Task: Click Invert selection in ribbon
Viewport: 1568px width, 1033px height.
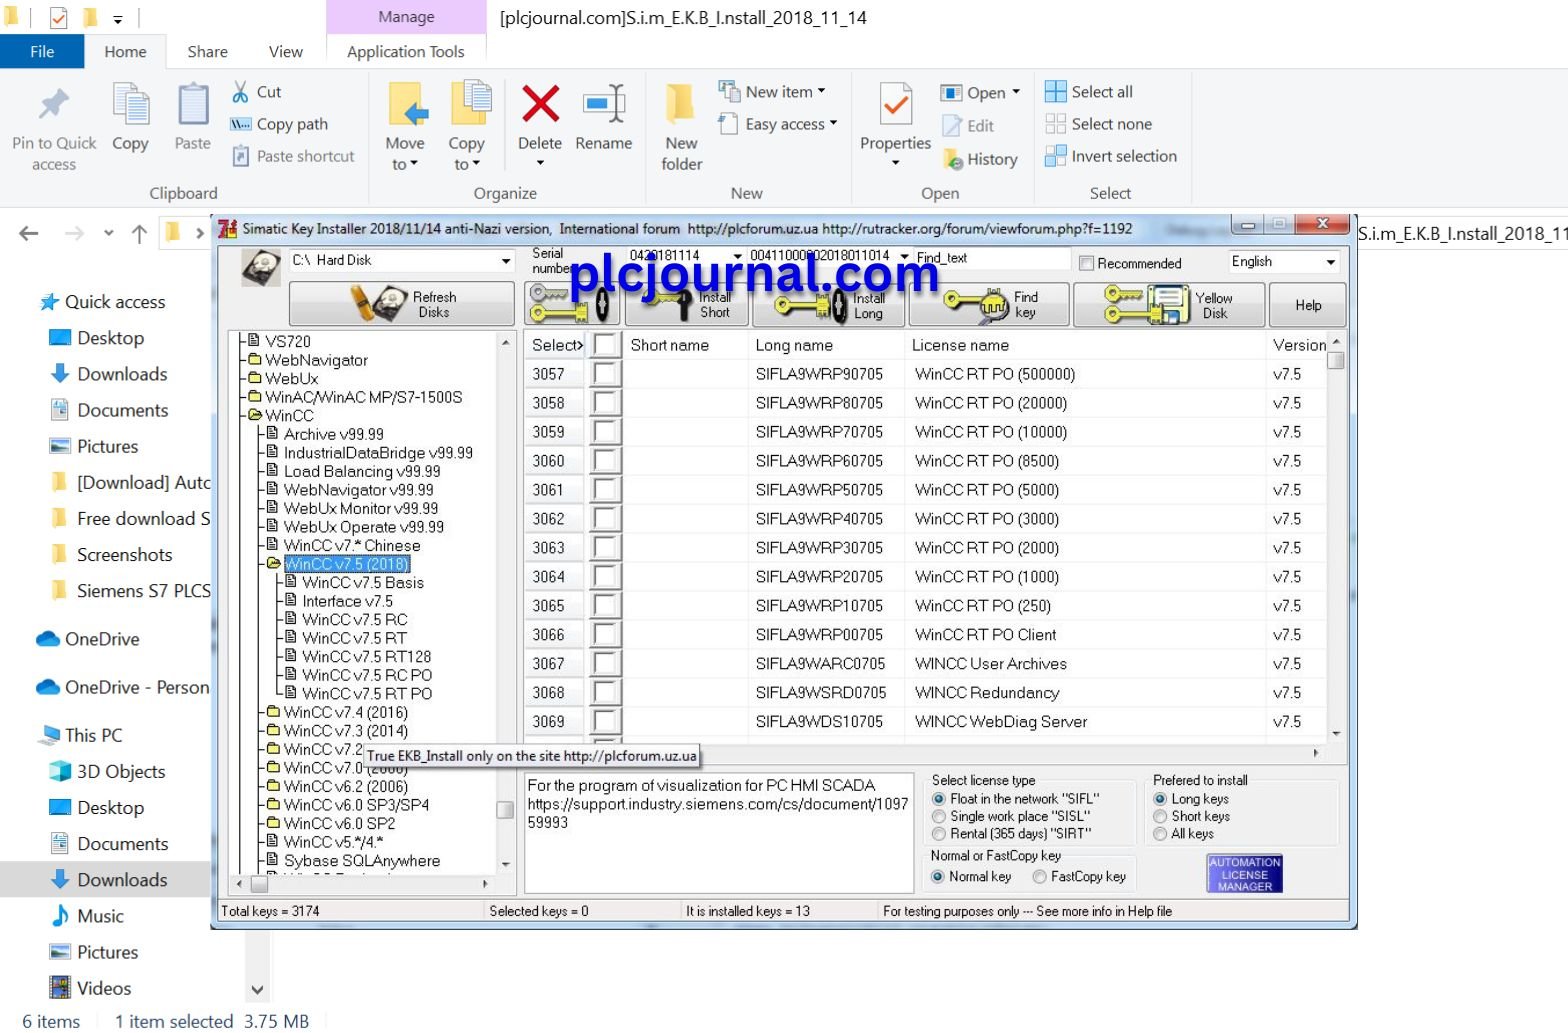Action: [1111, 156]
